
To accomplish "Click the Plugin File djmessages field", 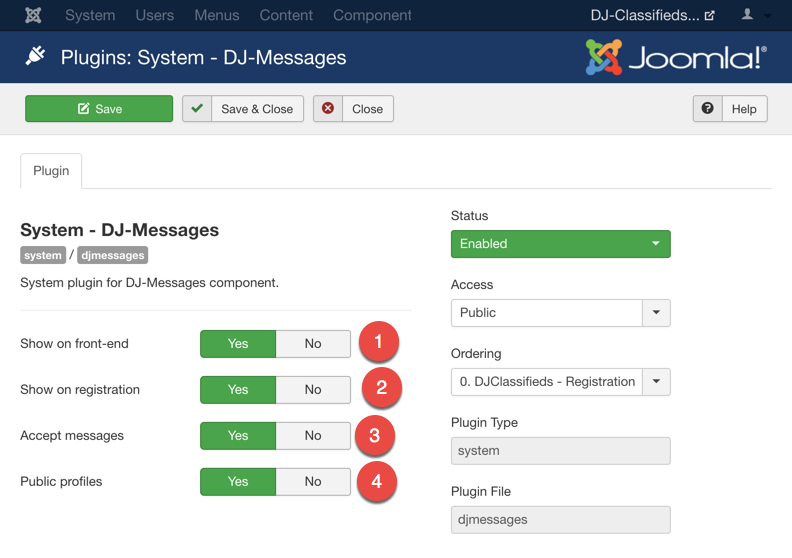I will point(561,520).
